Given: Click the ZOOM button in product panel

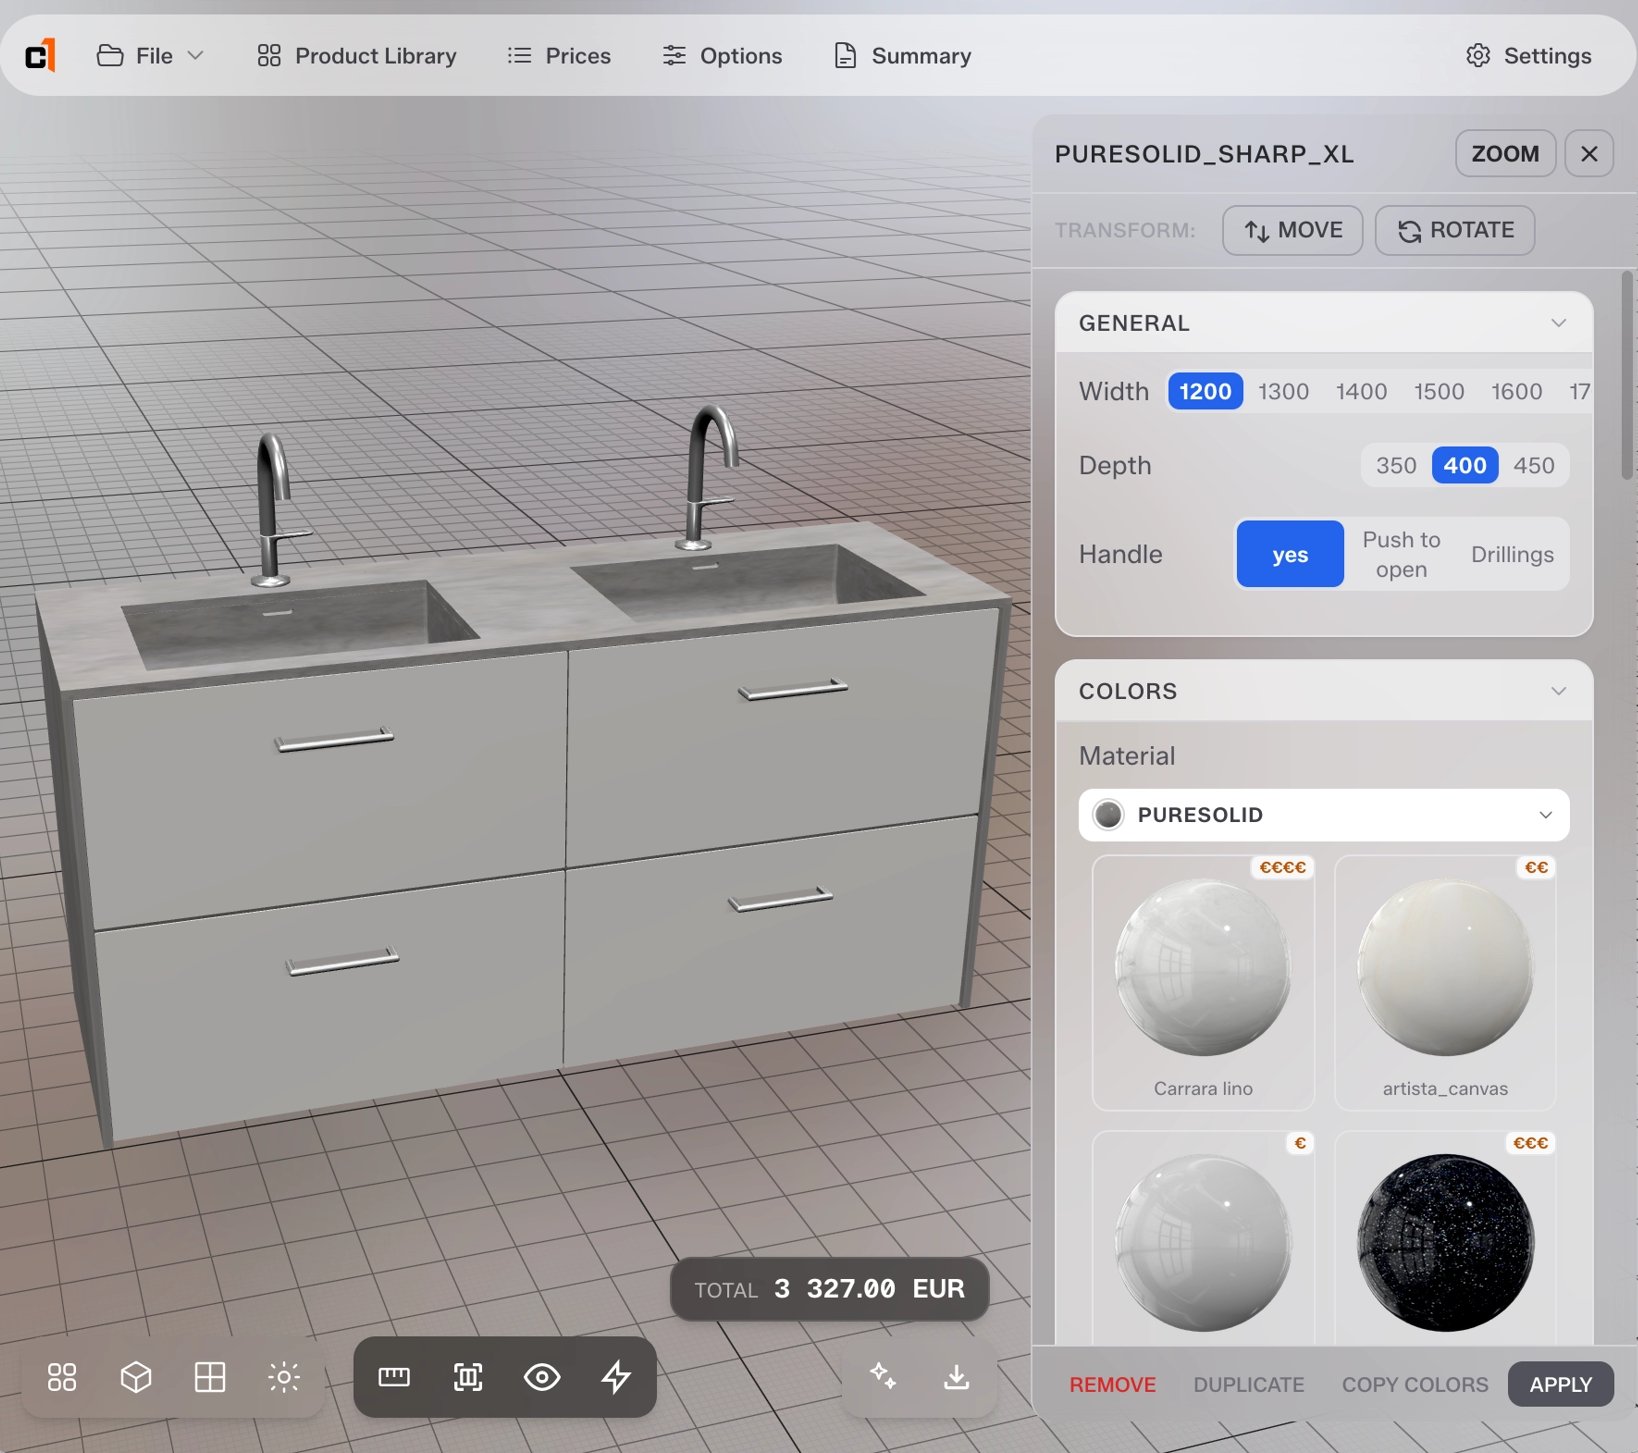Looking at the screenshot, I should (x=1505, y=153).
